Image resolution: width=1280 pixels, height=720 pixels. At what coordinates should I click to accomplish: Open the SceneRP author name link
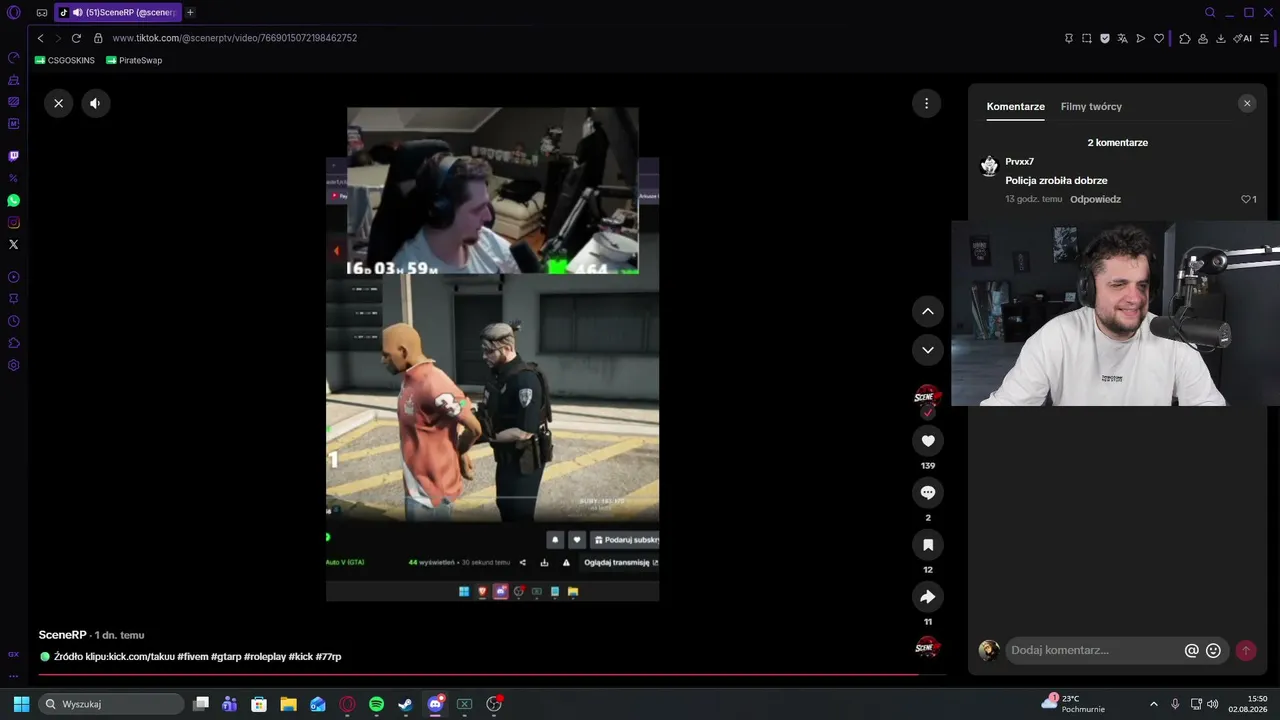(62, 635)
